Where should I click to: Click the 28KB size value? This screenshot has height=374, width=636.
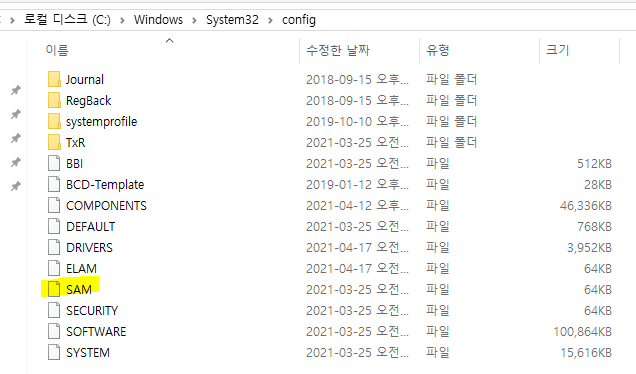pos(598,185)
